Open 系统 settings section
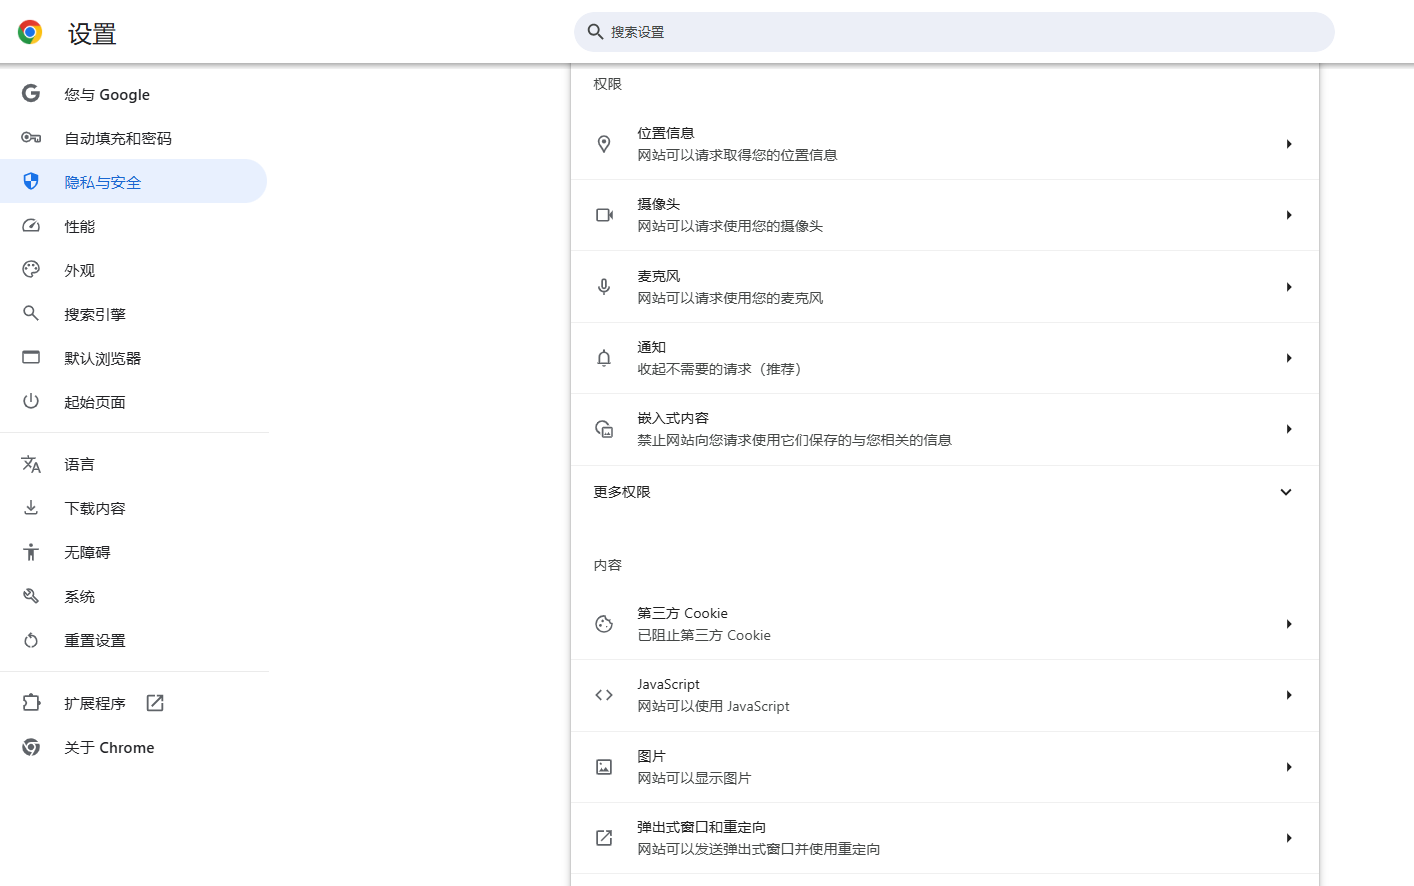Viewport: 1414px width, 886px height. pos(133,596)
